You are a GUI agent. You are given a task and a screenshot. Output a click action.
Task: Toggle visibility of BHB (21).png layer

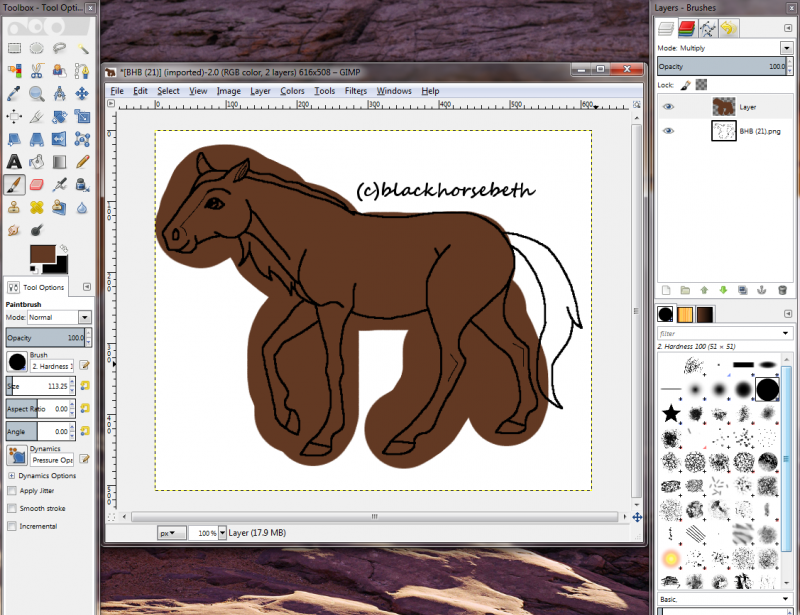[x=668, y=131]
